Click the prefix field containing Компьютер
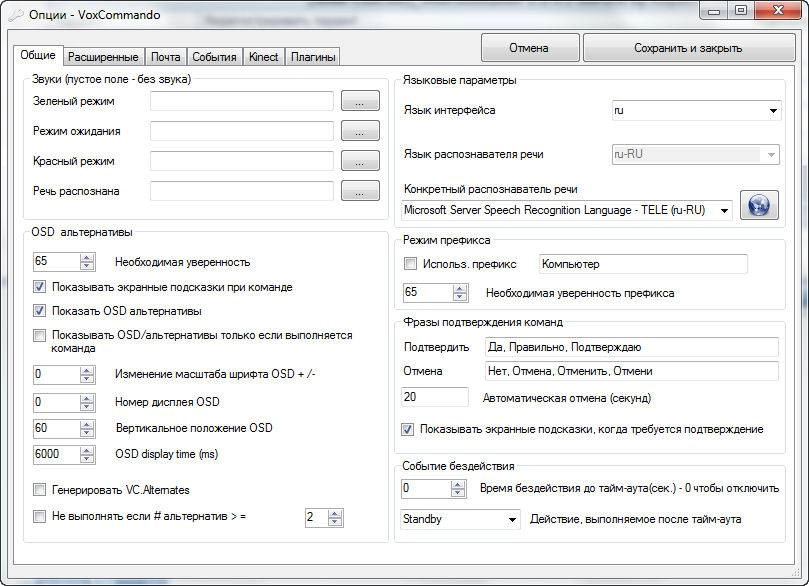Screen dimensions: 809x586 (x=643, y=264)
